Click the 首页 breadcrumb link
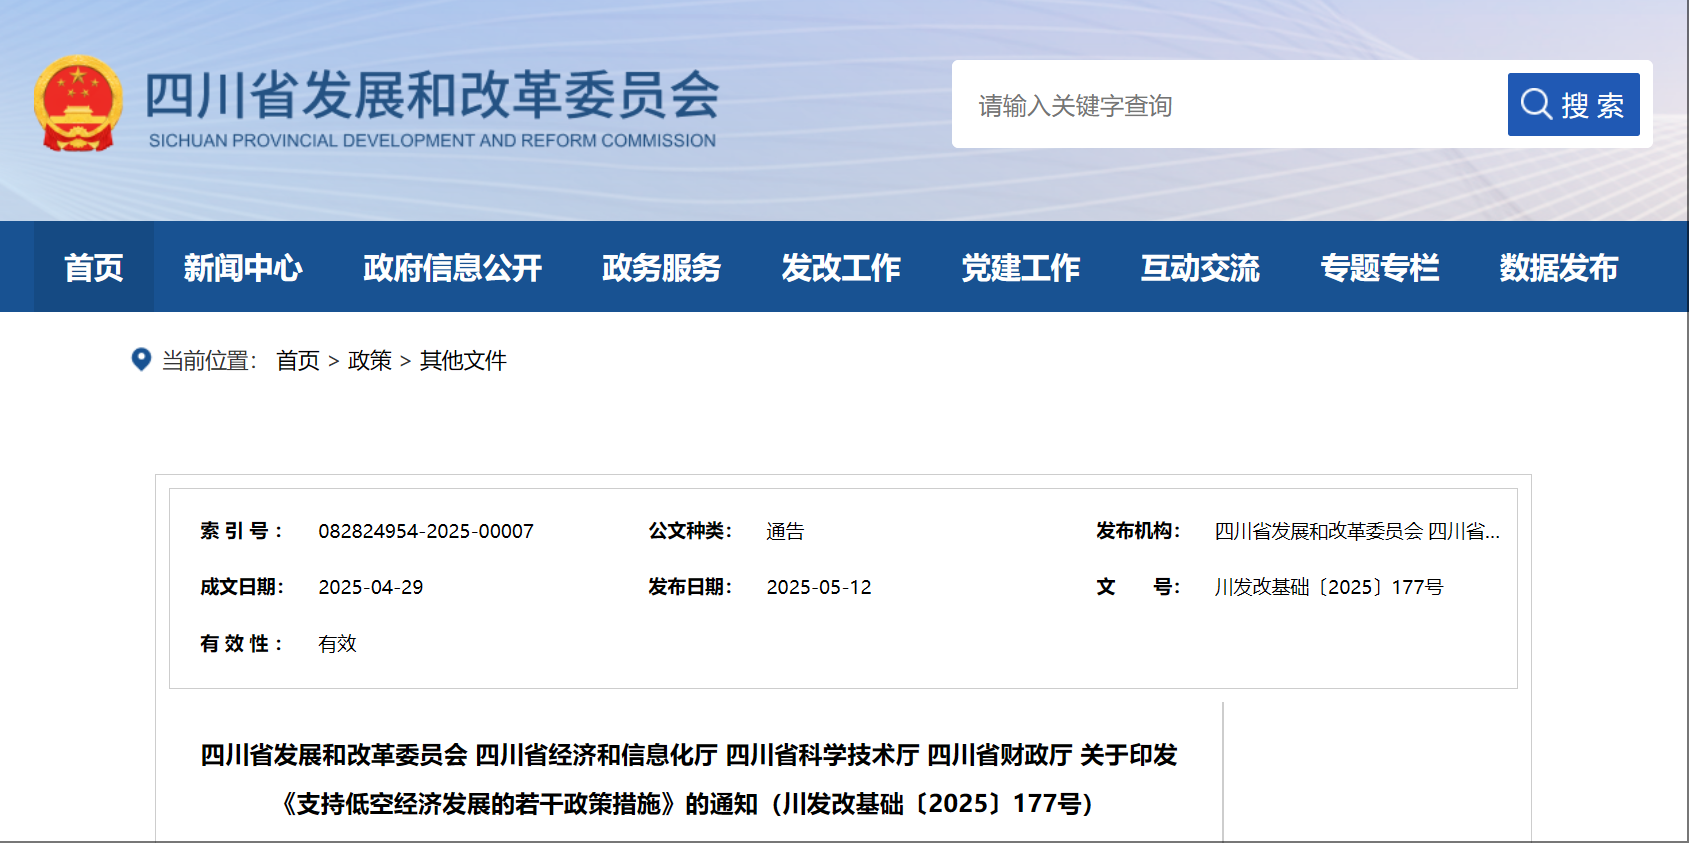 point(298,361)
